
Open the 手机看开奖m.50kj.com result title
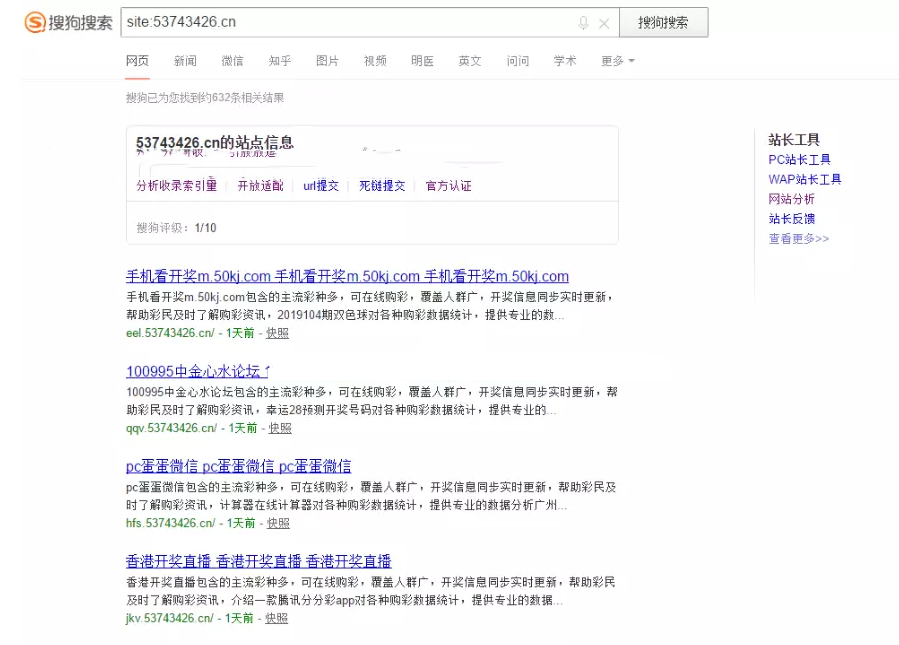(347, 276)
